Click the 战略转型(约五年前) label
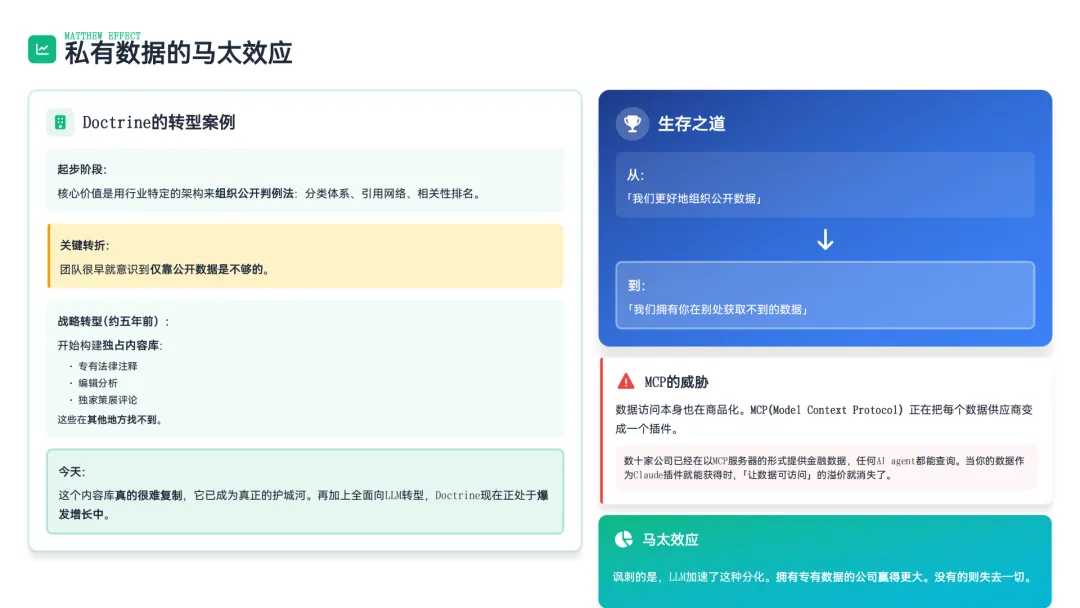 (114, 322)
